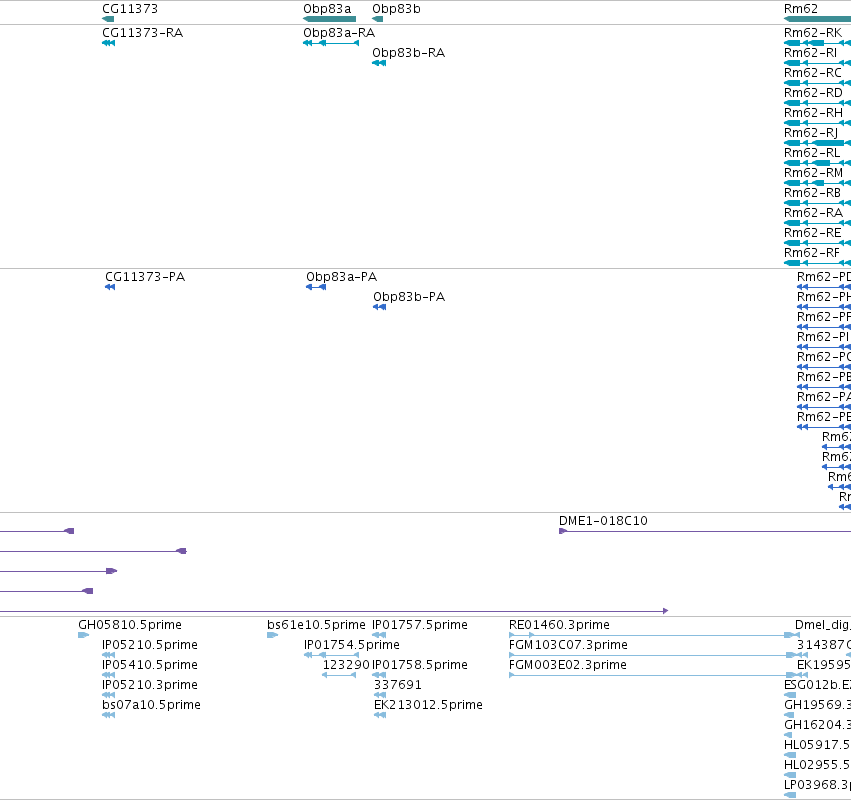Click the bs07a10.5prime label text
The height and width of the screenshot is (800, 851).
pos(151,704)
